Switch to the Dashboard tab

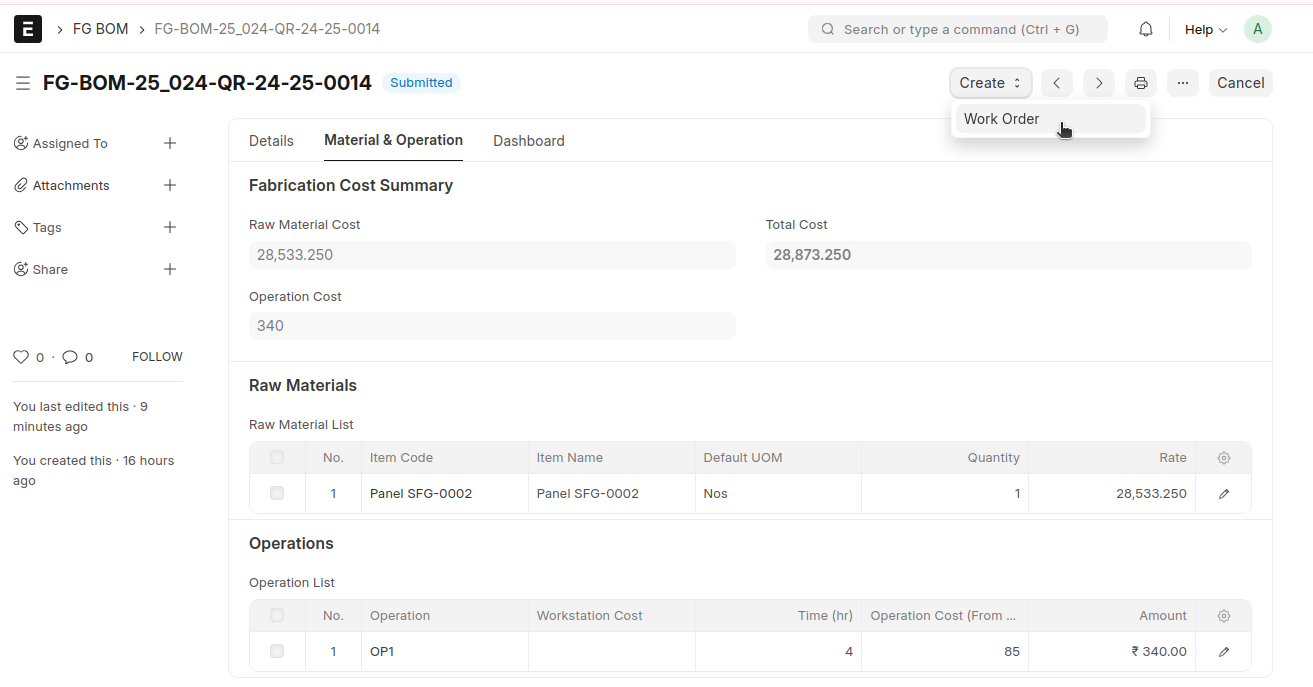(528, 141)
